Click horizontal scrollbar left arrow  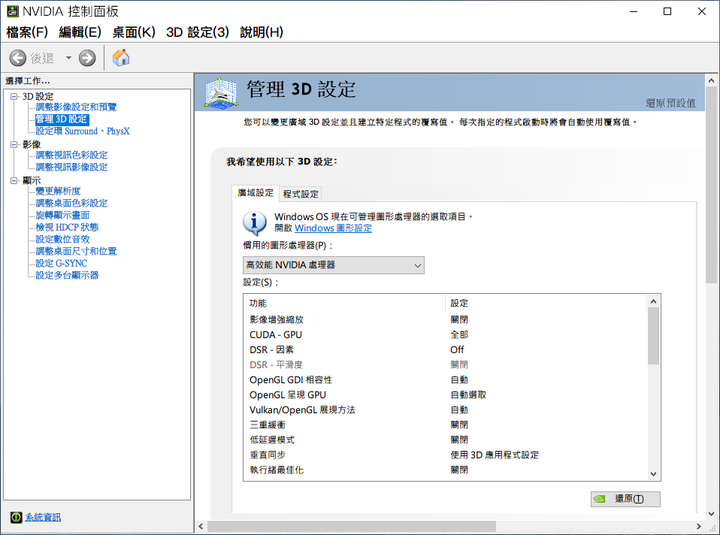(x=201, y=526)
